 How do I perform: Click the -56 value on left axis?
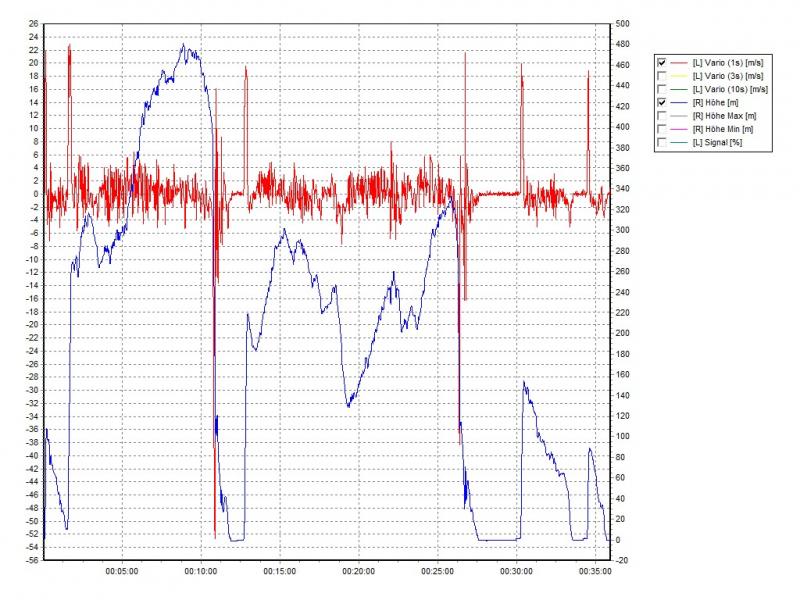(x=33, y=561)
